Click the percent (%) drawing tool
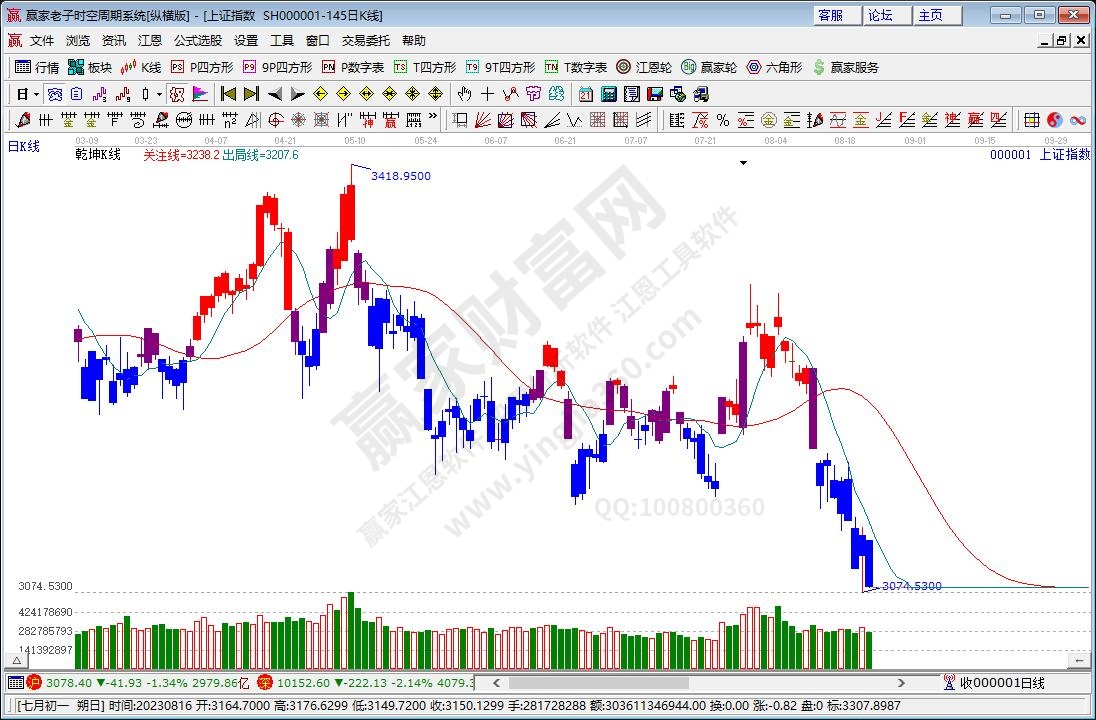The image size is (1096, 720). [722, 120]
